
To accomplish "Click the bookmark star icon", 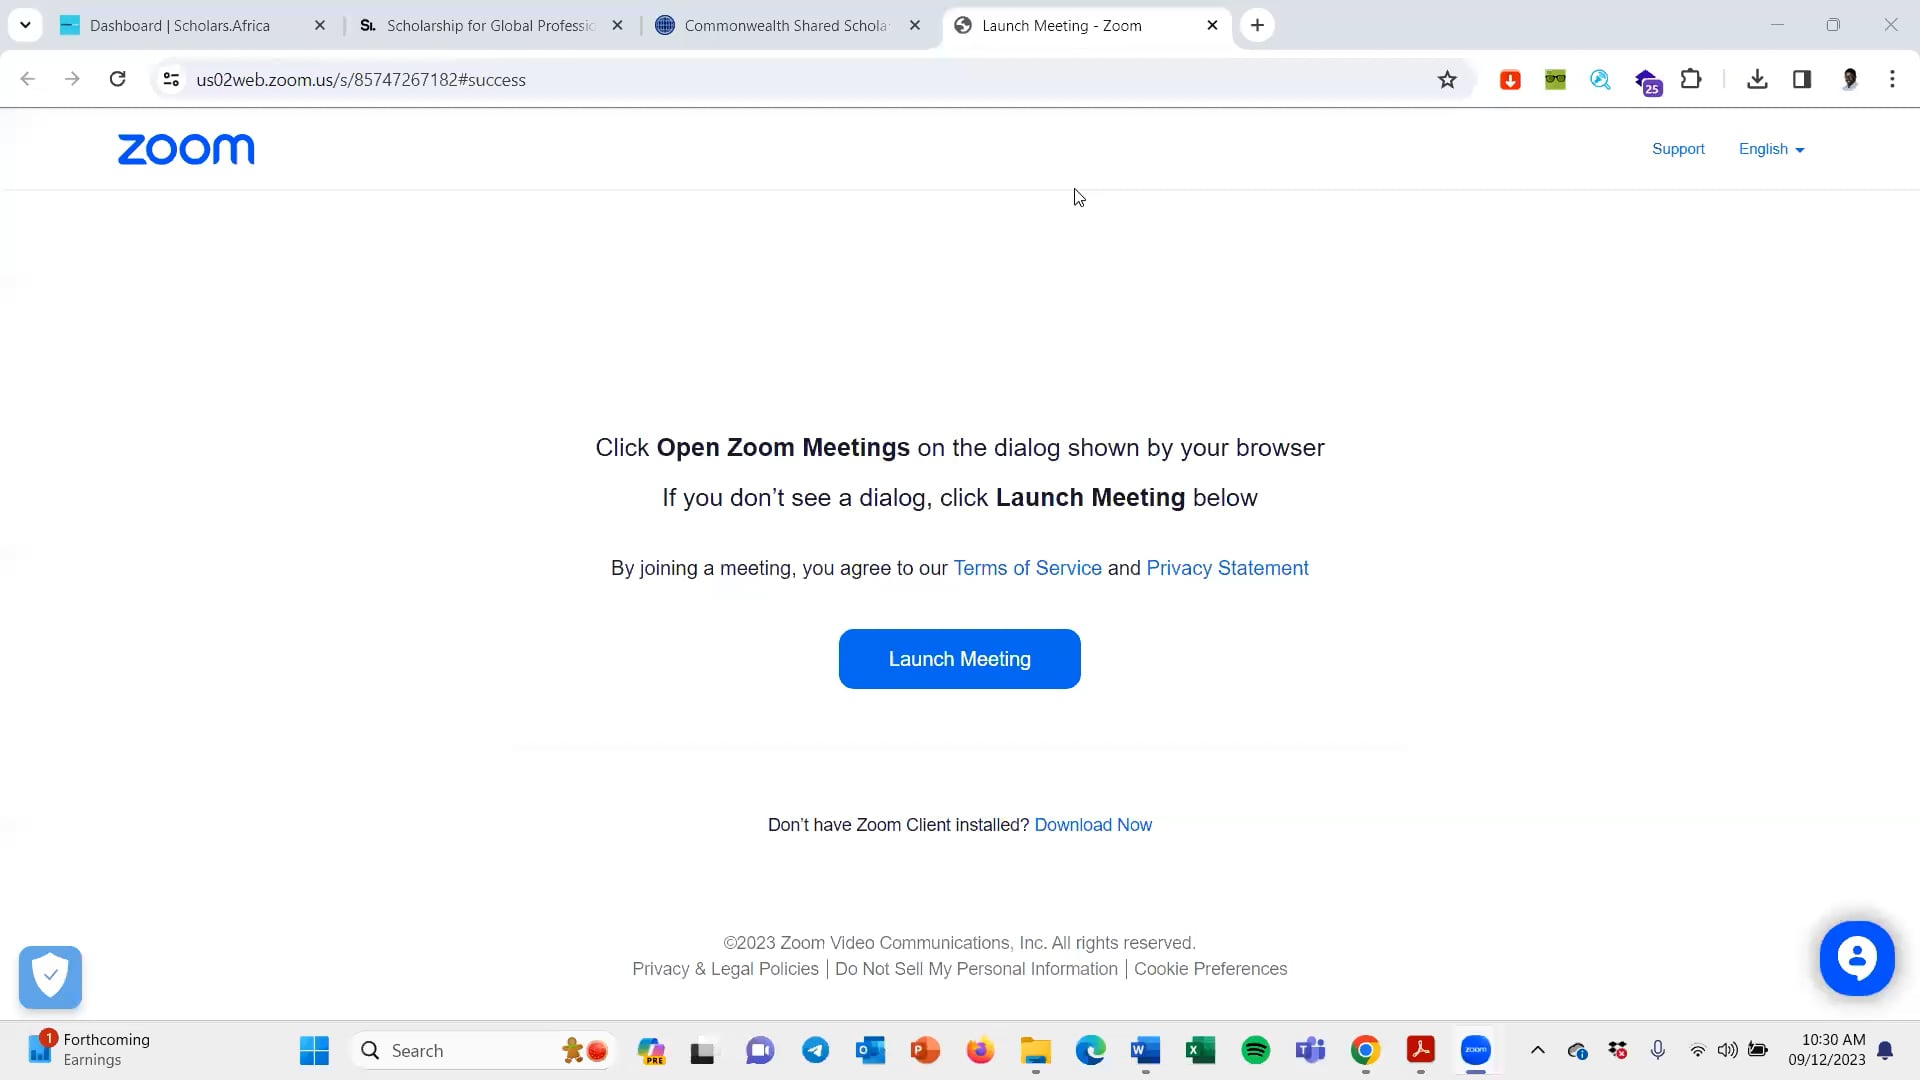I will (1448, 79).
